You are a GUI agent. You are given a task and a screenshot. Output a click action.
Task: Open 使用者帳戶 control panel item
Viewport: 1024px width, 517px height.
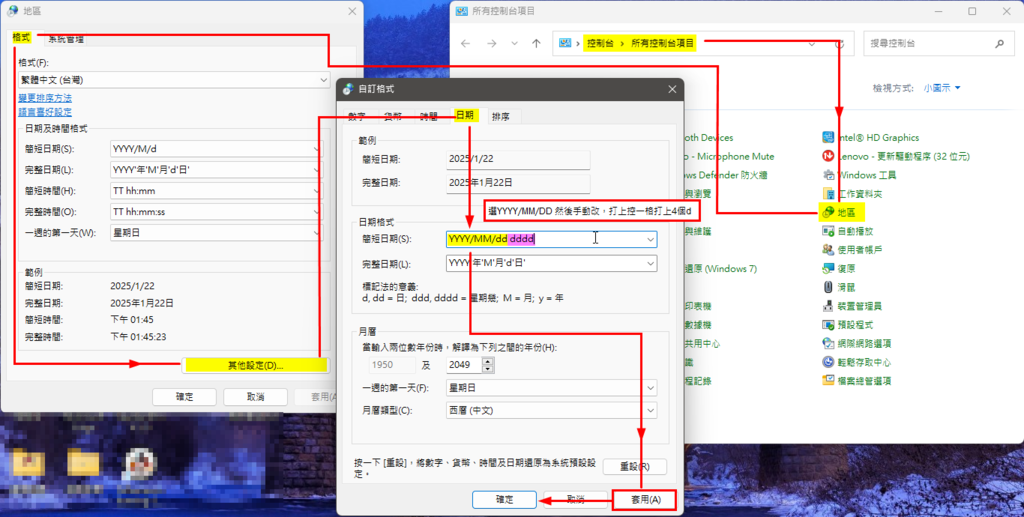pos(852,249)
